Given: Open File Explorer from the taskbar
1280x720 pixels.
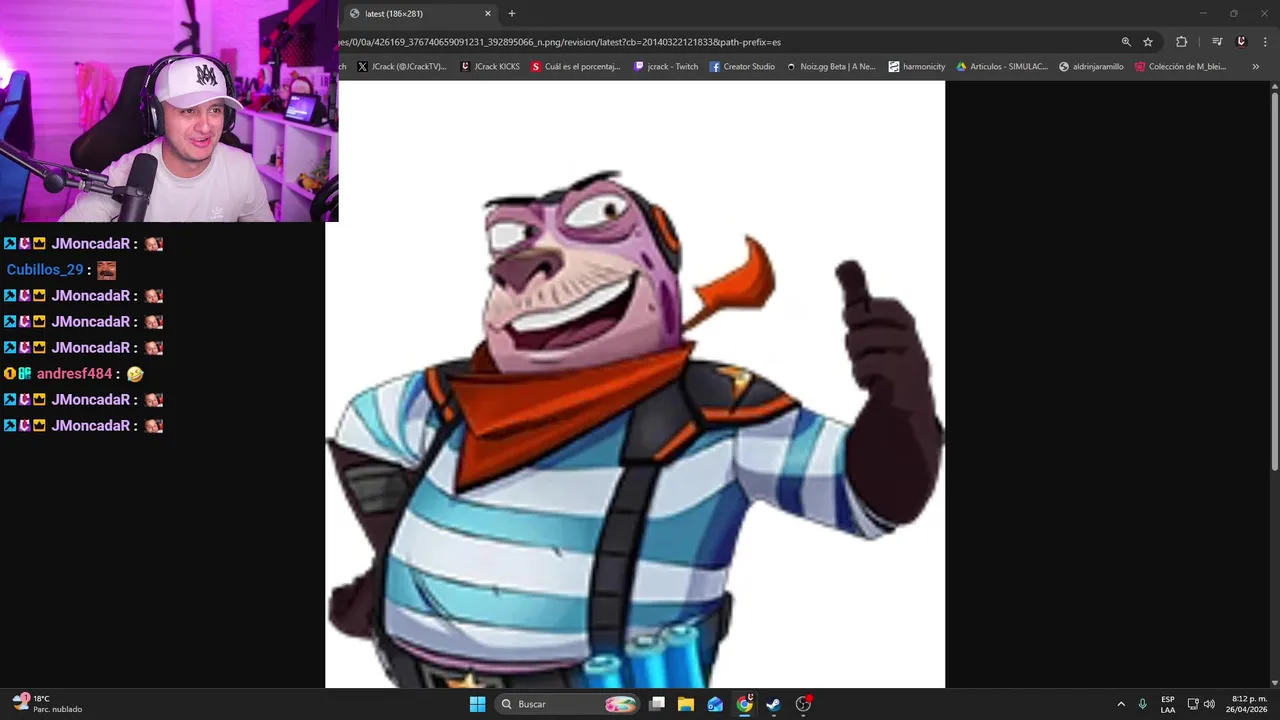Looking at the screenshot, I should coord(686,704).
